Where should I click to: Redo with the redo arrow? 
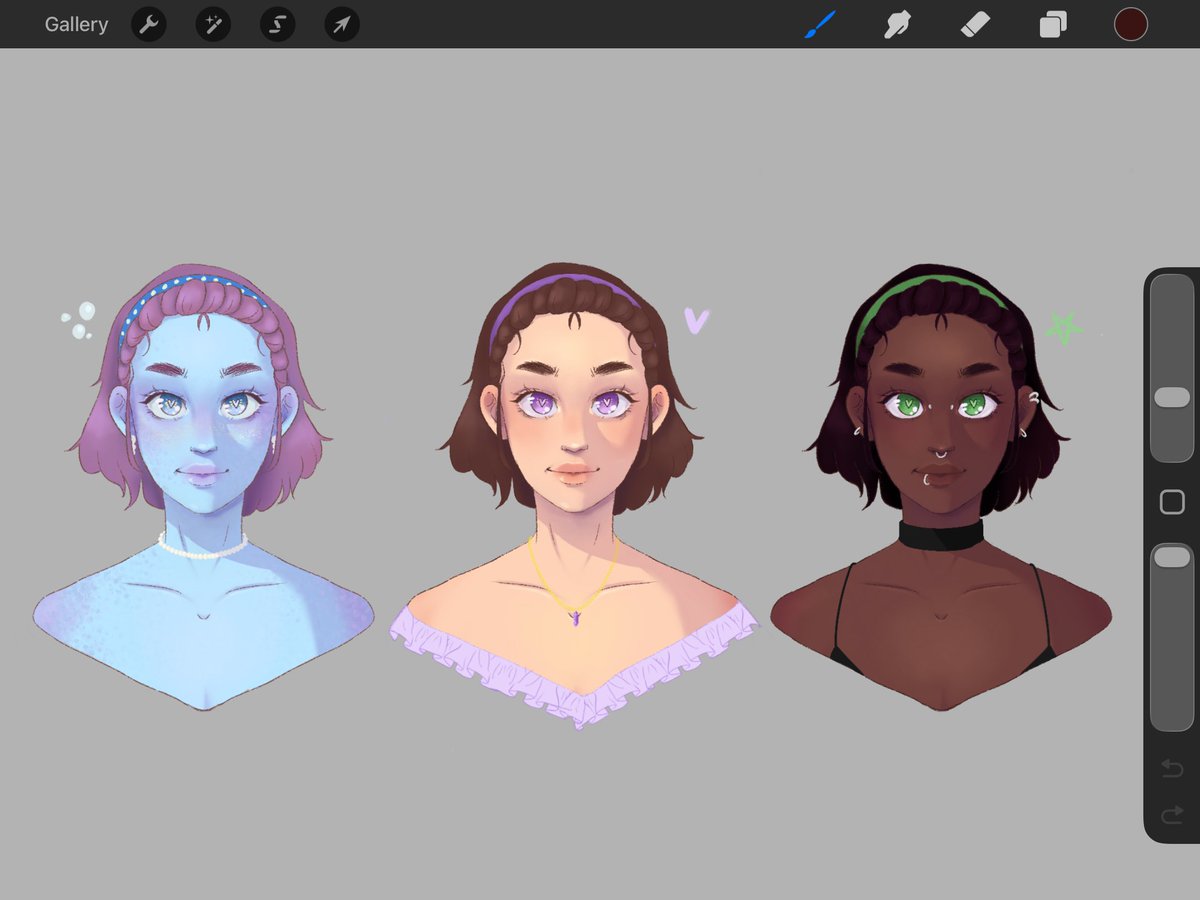(1172, 816)
